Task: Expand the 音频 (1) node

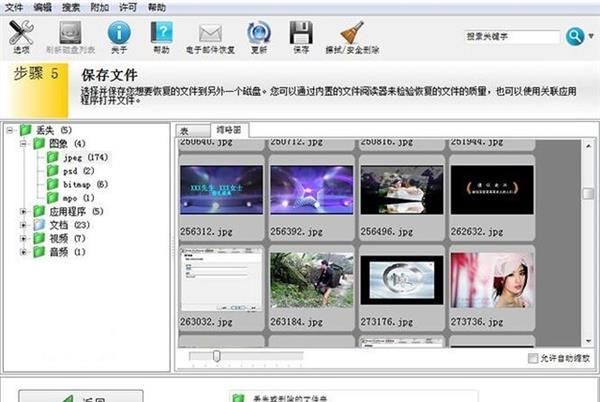Action: click(x=23, y=252)
